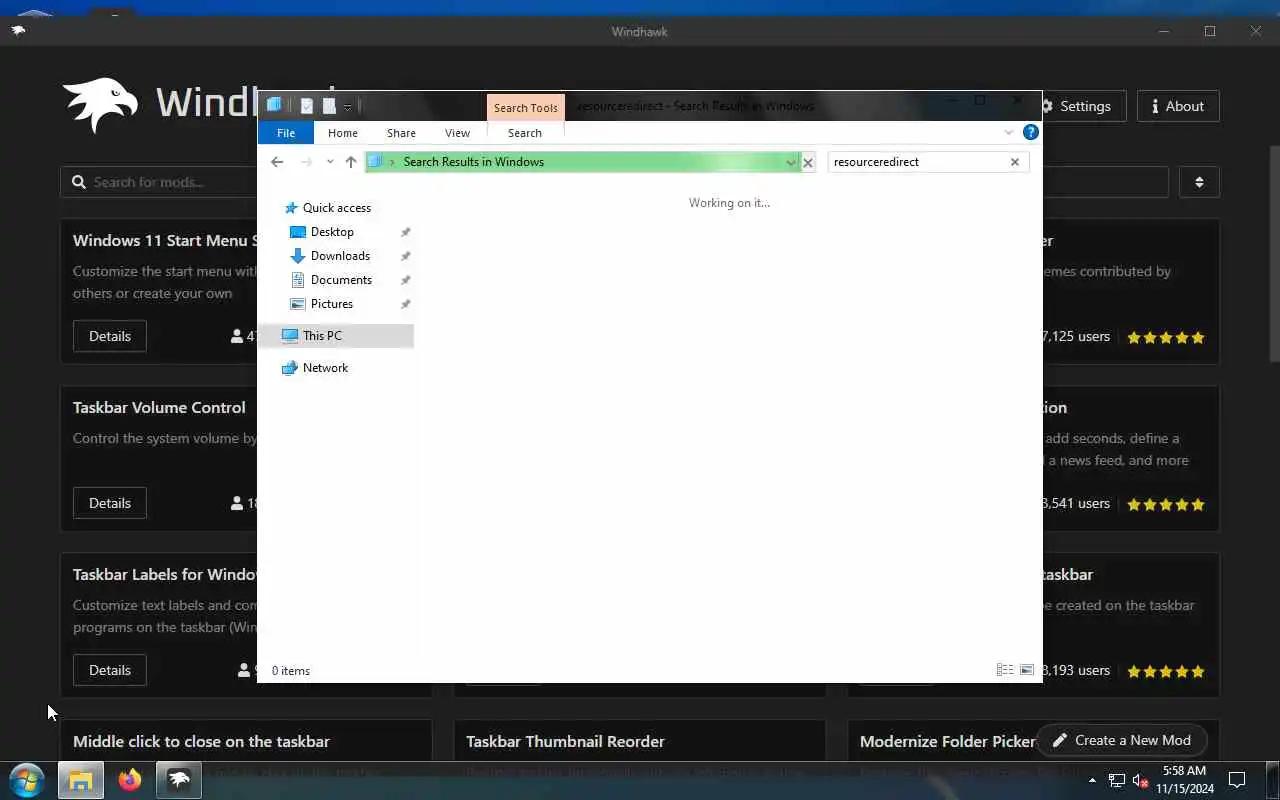Click the 3,193 users rating stars

[x=1165, y=671]
